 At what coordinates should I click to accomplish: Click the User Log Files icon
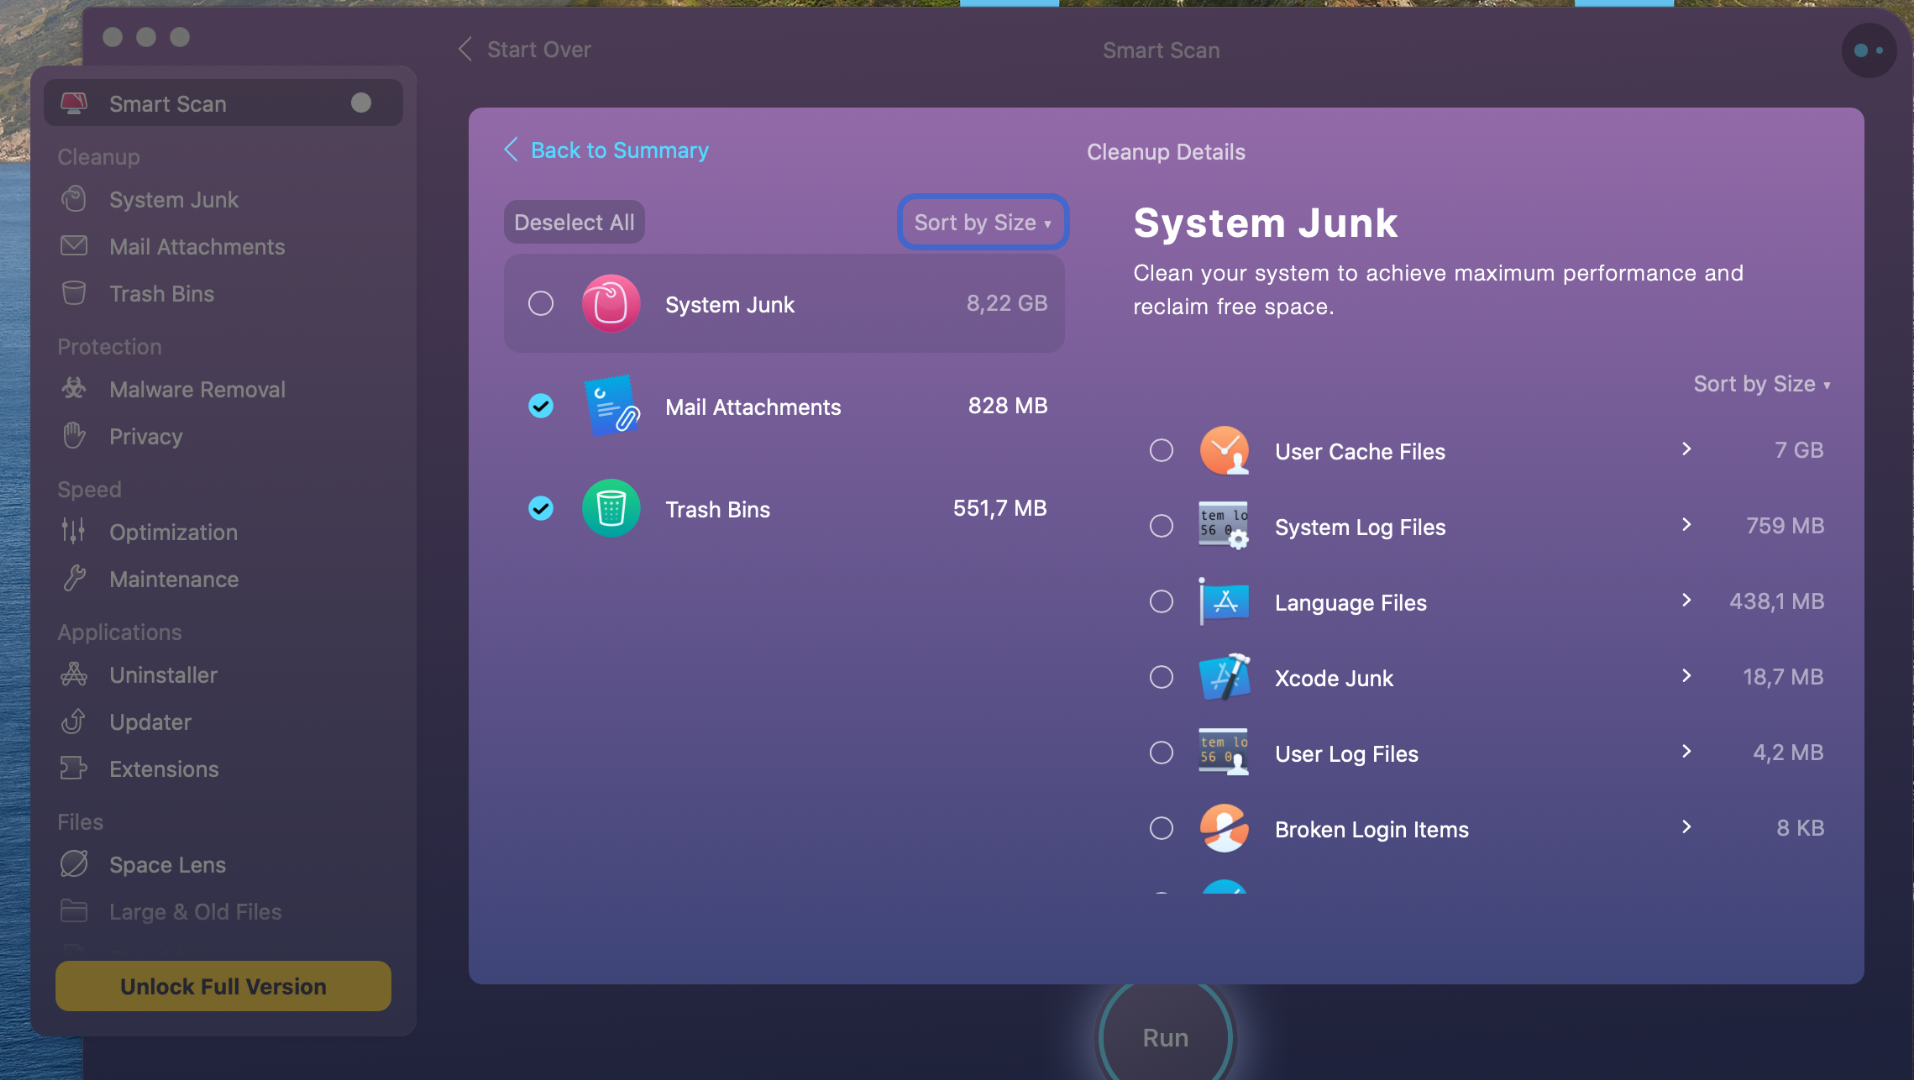click(1224, 753)
